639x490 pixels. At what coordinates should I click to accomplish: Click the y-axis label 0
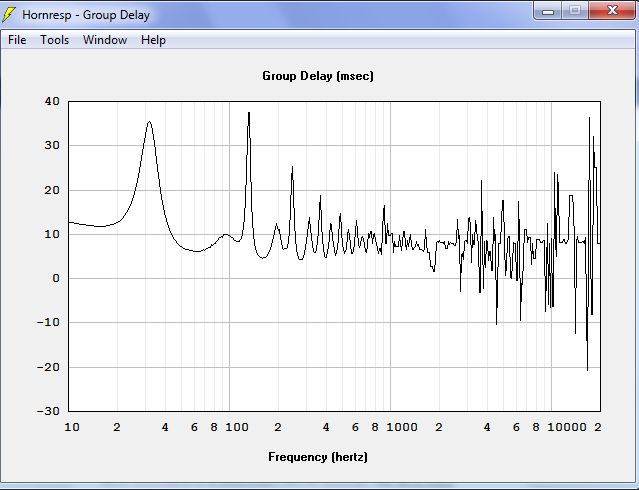(56, 278)
